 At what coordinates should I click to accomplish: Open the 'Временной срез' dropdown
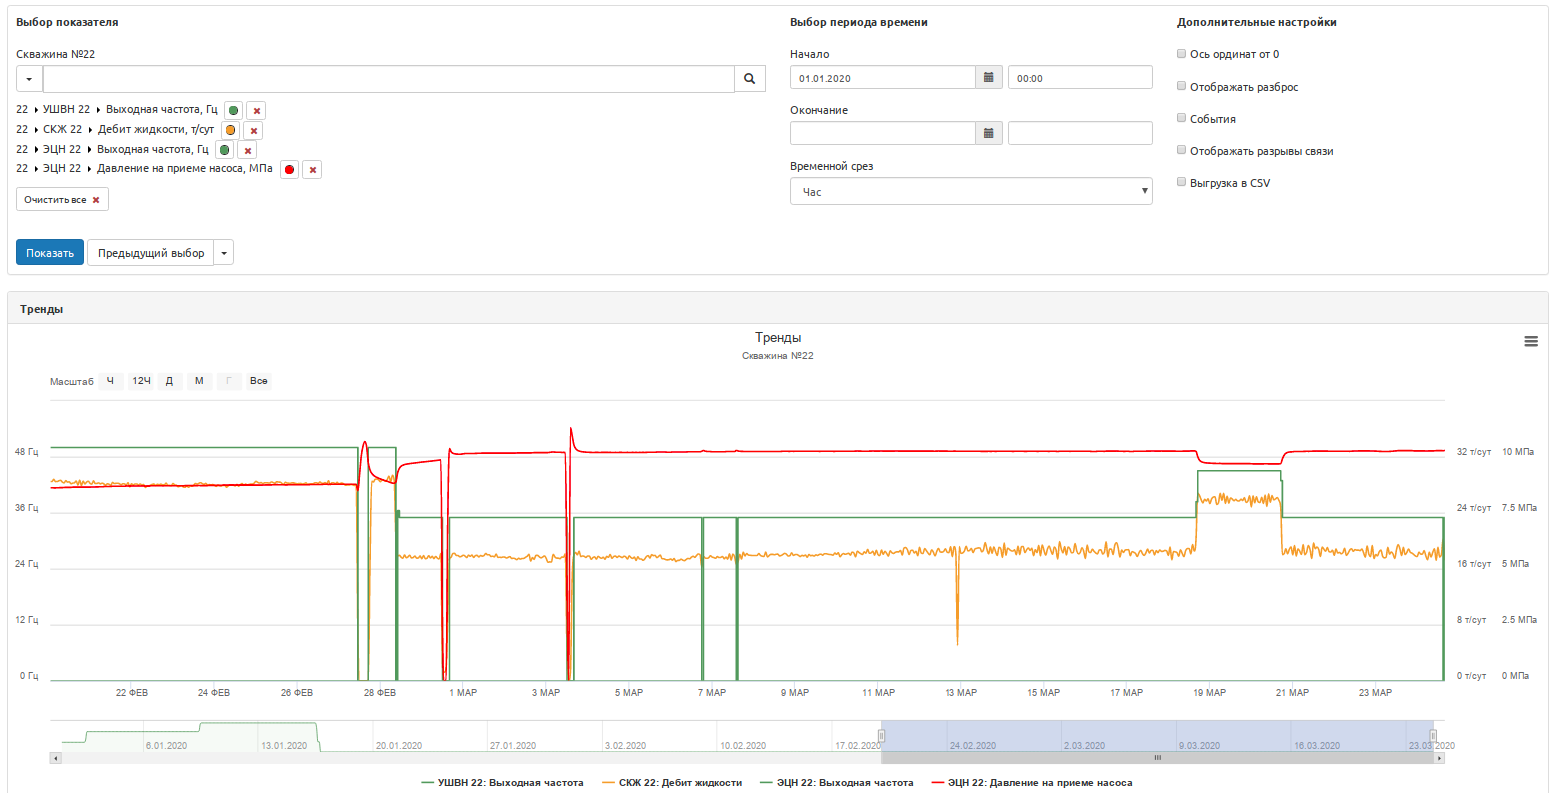tap(970, 192)
